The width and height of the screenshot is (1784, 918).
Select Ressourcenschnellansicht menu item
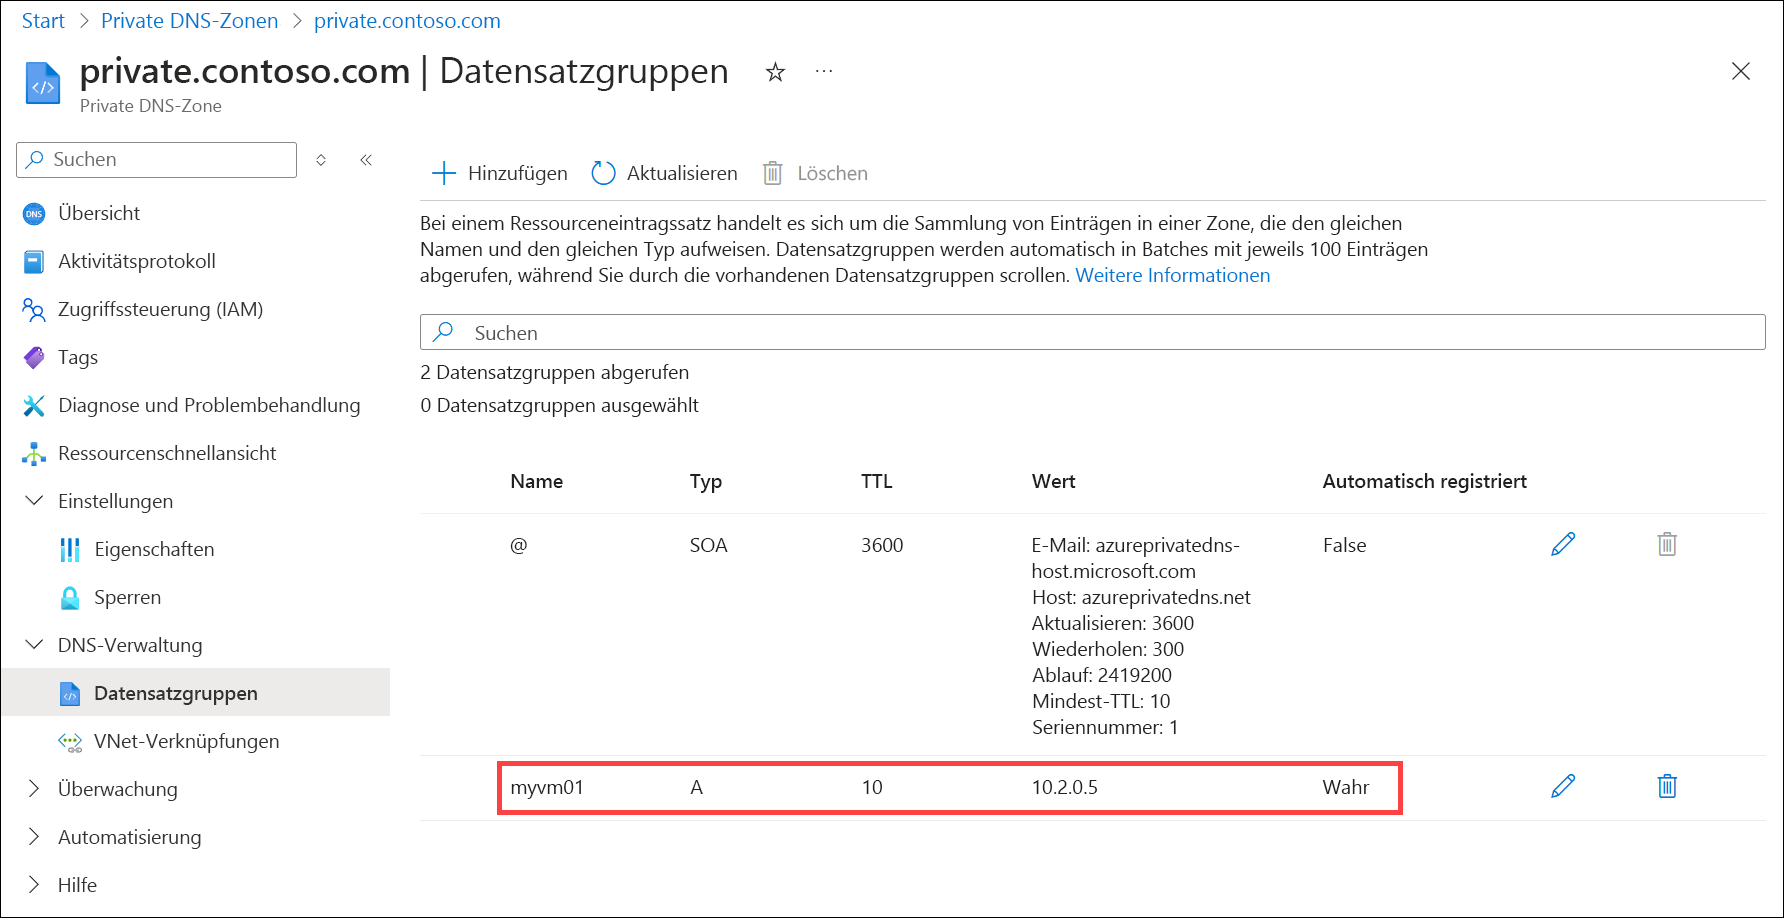pos(167,453)
